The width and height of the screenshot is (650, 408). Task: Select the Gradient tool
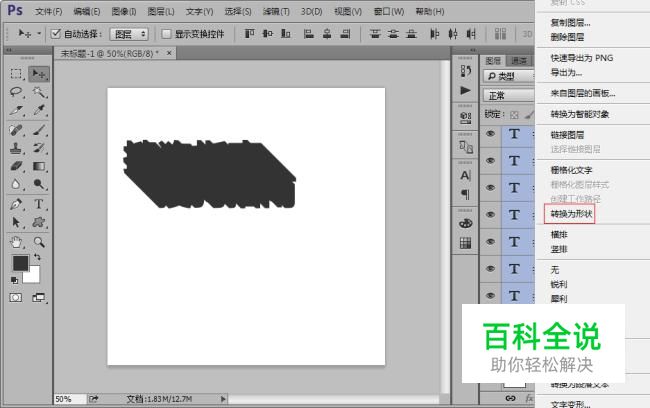tap(39, 166)
